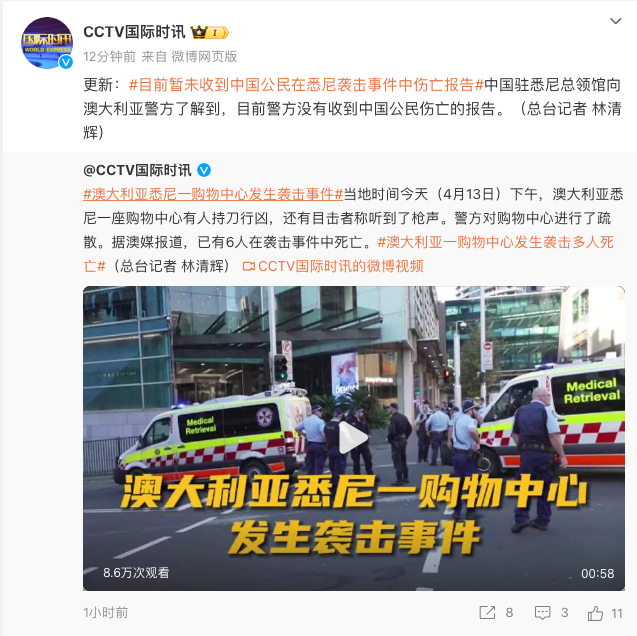Click the small video camera icon before 微博视频
This screenshot has height=636, width=637.
coord(248,266)
